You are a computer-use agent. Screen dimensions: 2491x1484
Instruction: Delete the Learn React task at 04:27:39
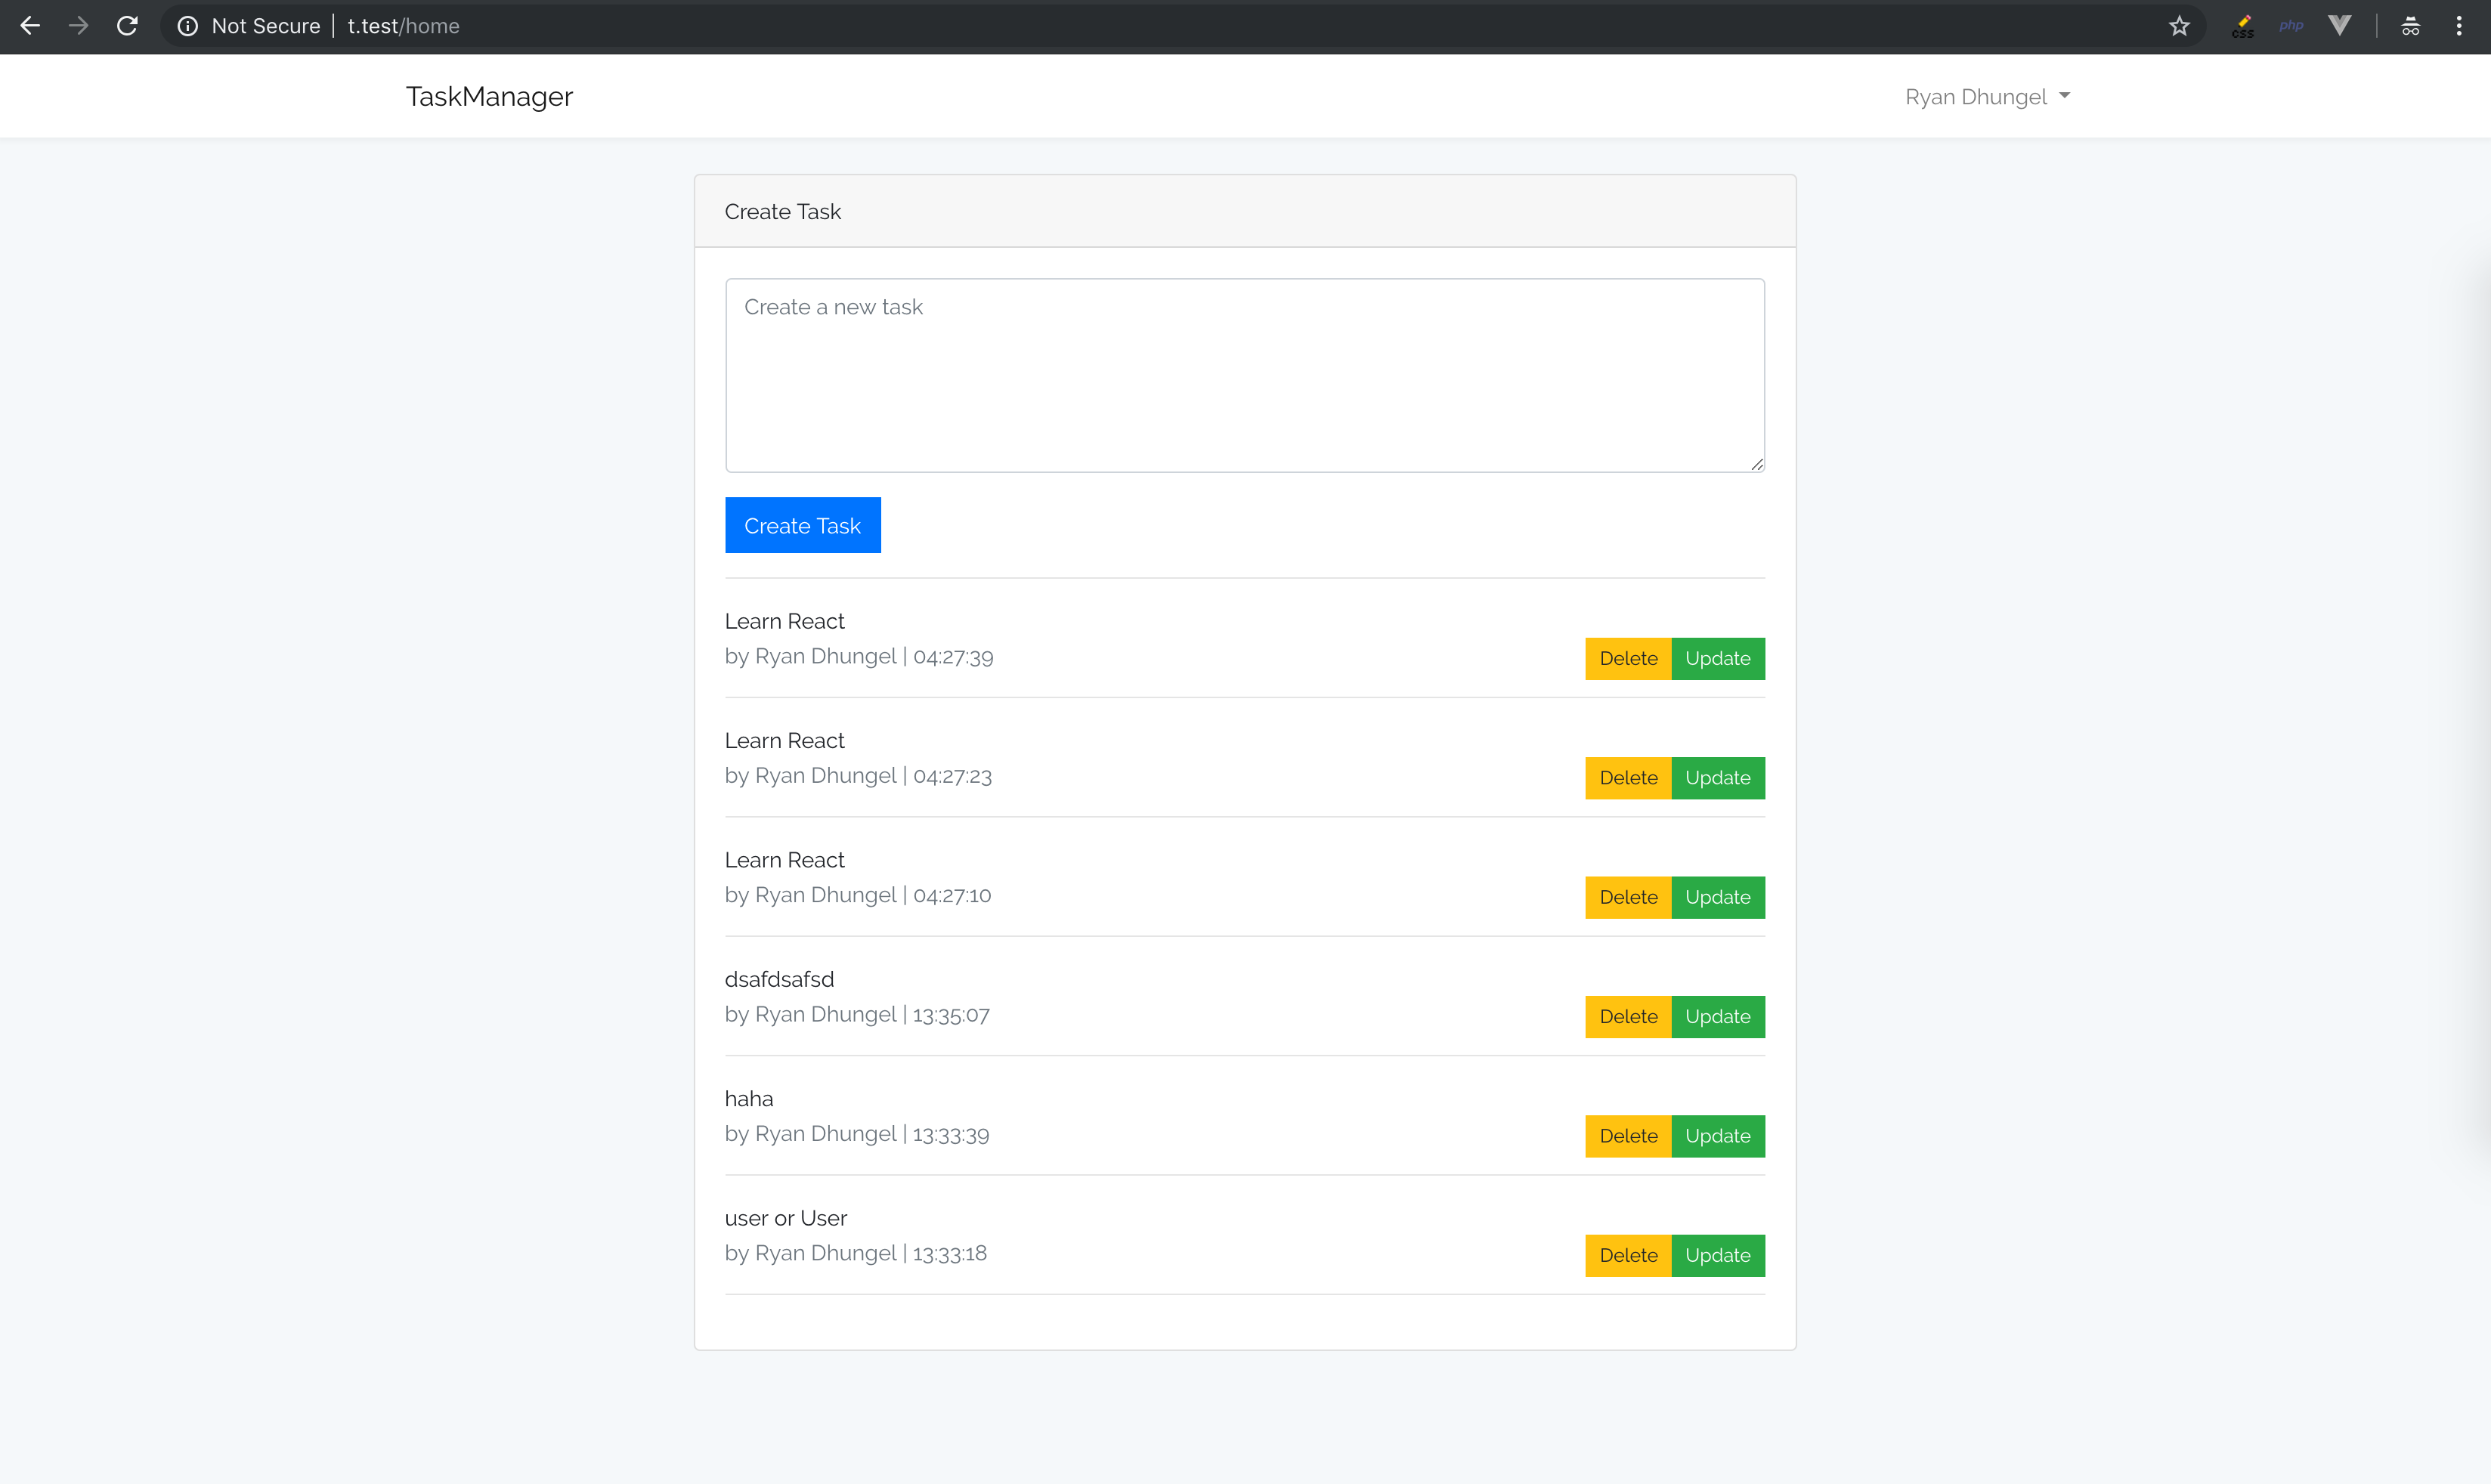pyautogui.click(x=1627, y=658)
